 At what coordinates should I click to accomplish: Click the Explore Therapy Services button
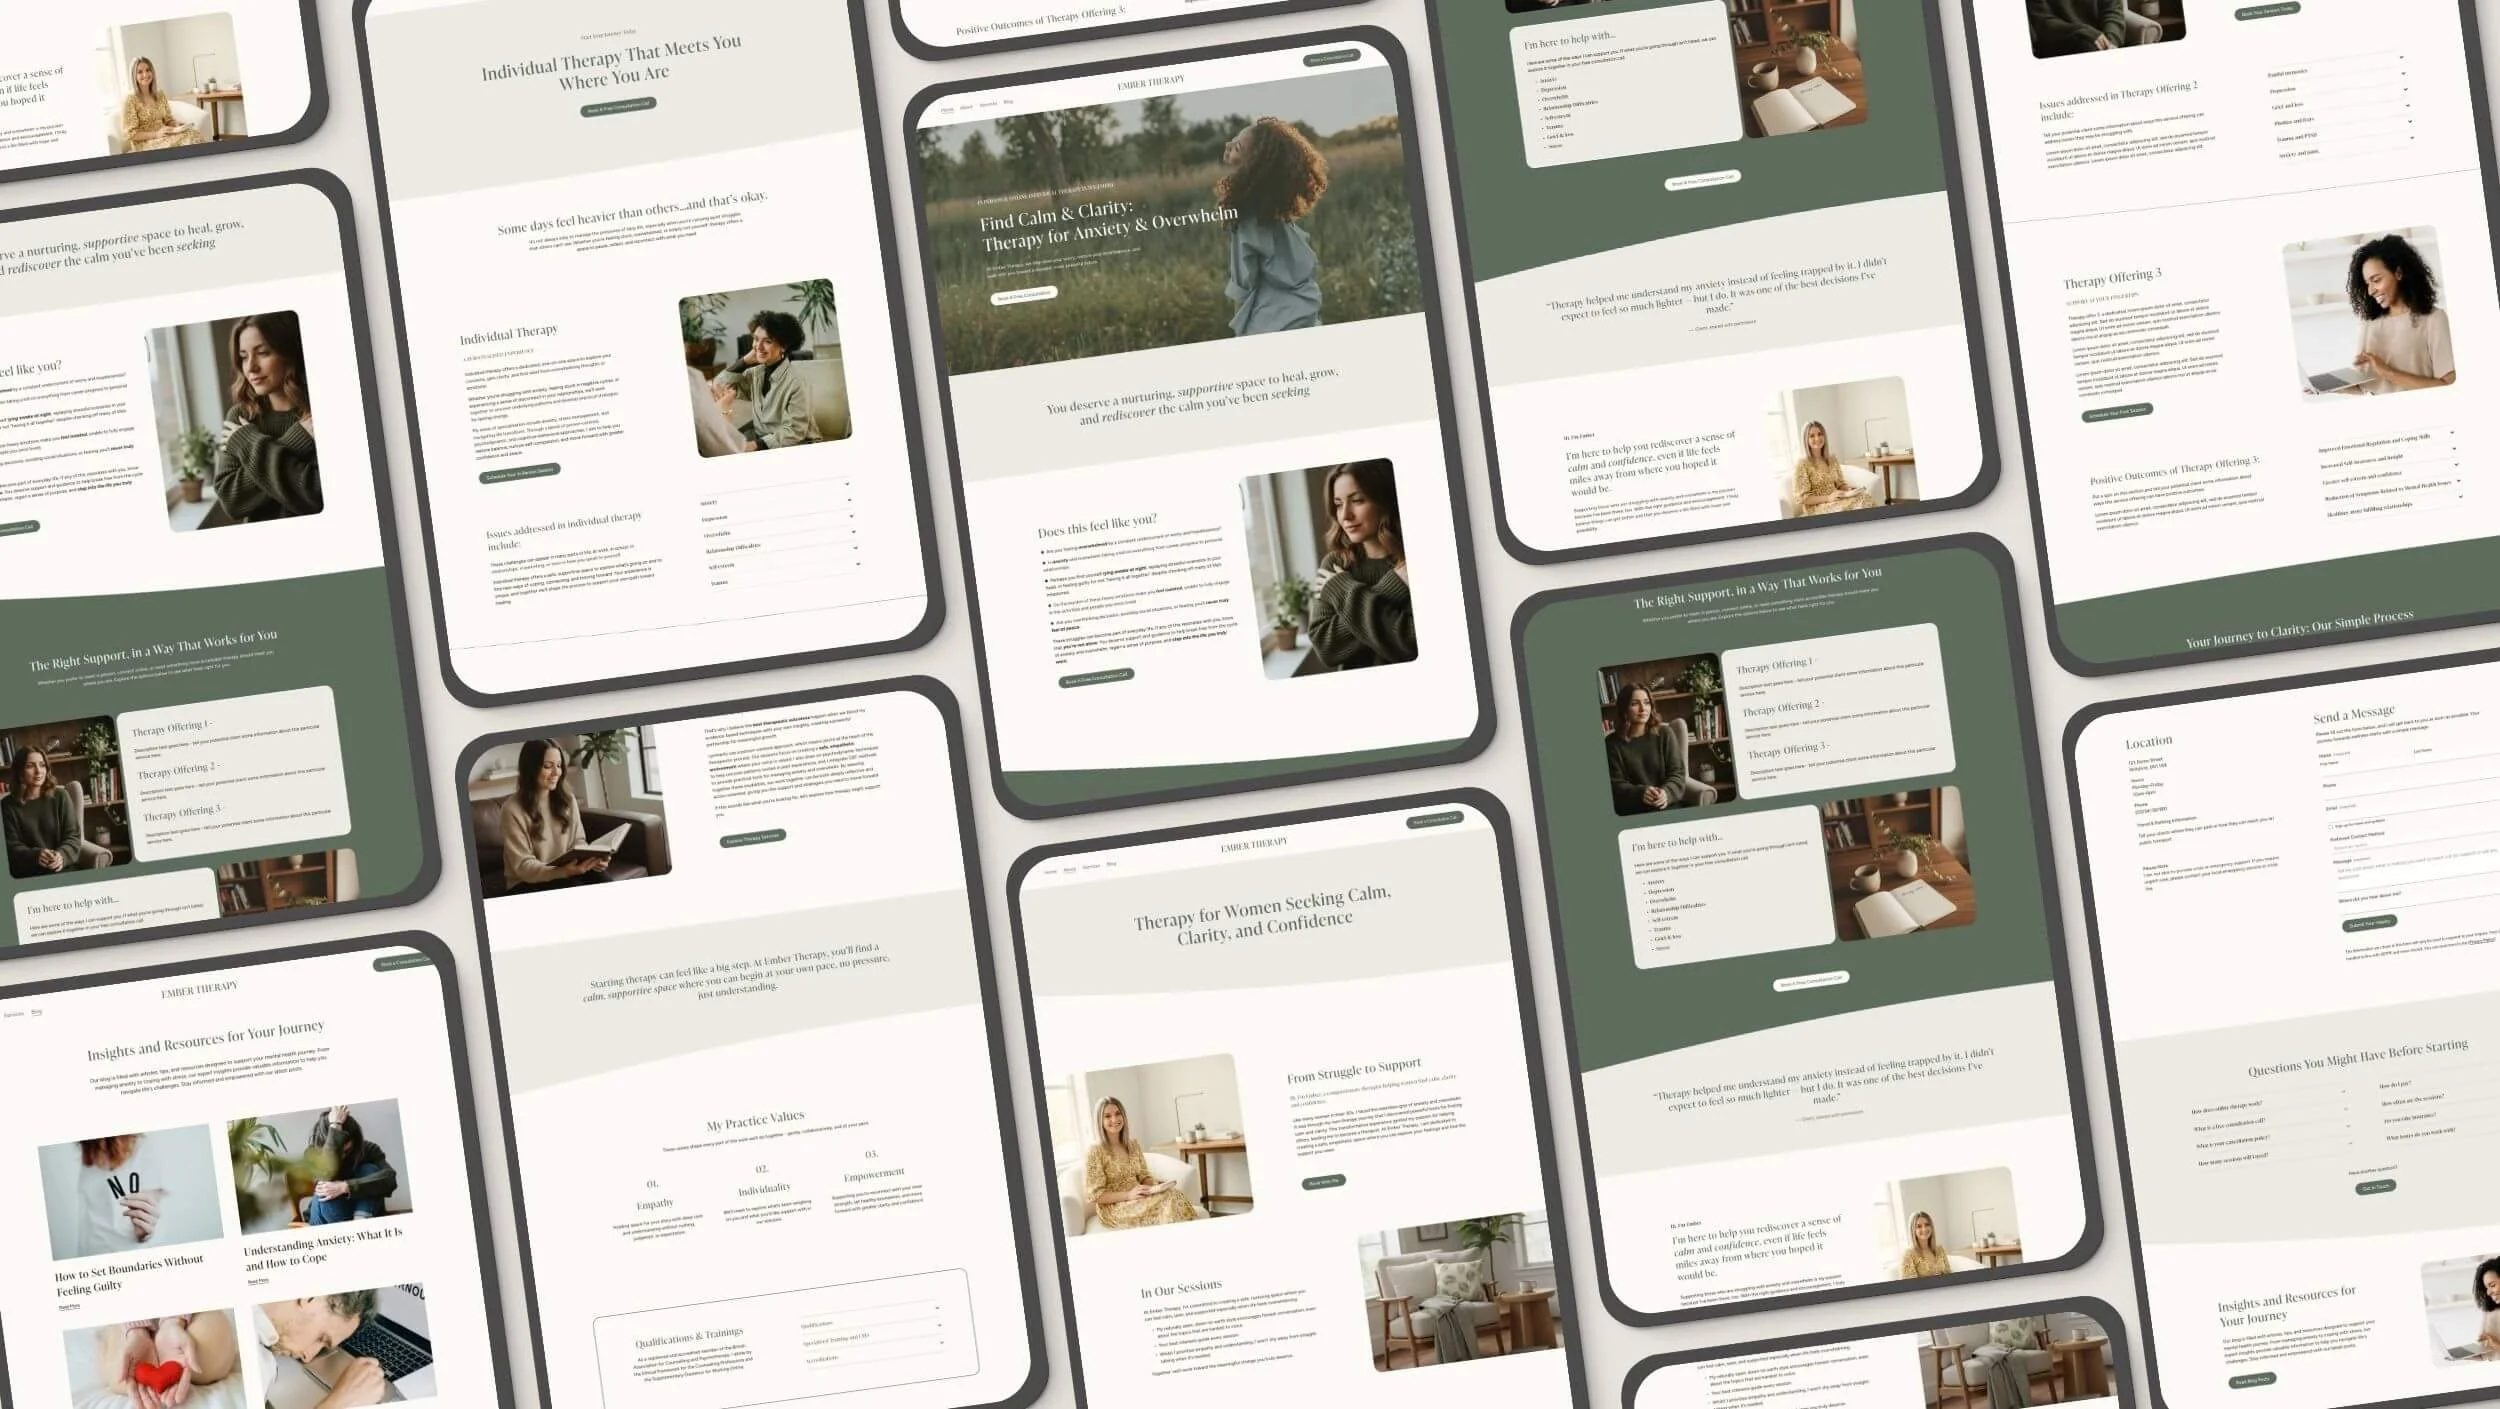[752, 837]
